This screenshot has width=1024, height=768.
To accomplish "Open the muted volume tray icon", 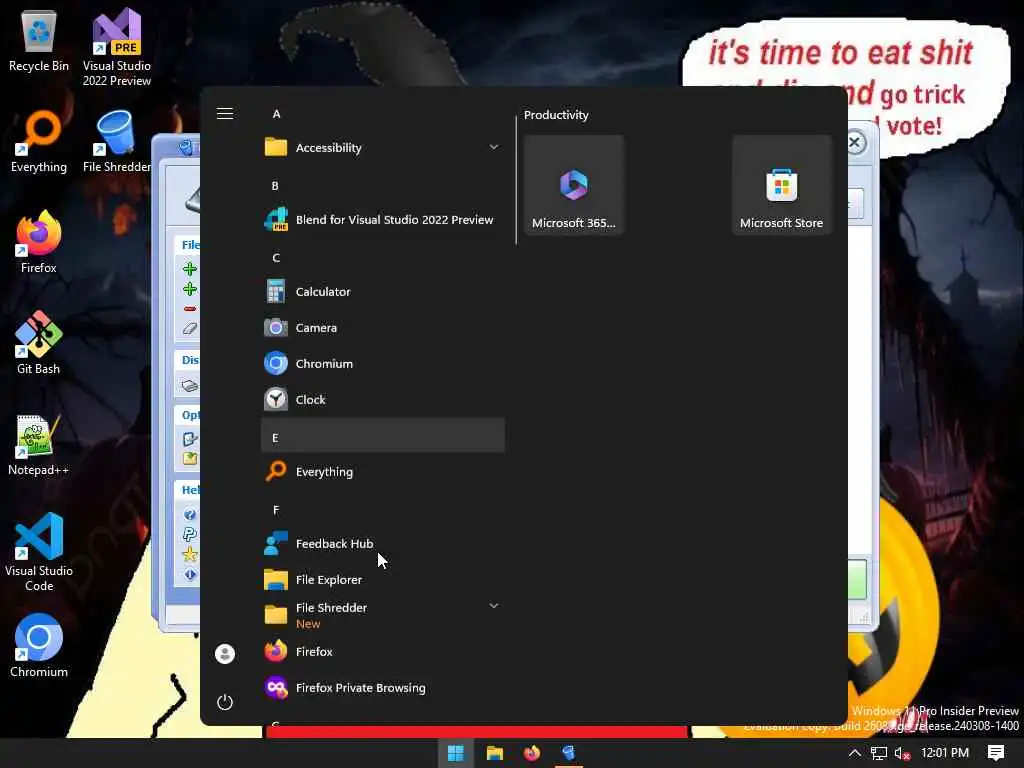I will [902, 753].
